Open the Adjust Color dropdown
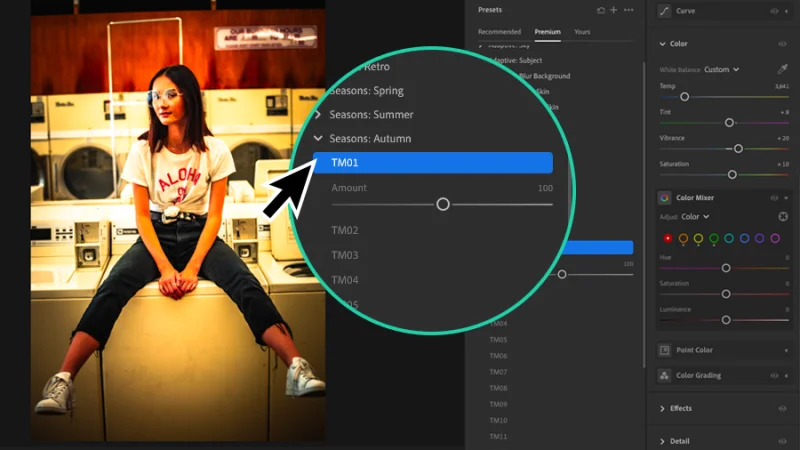The height and width of the screenshot is (450, 800). tap(695, 217)
